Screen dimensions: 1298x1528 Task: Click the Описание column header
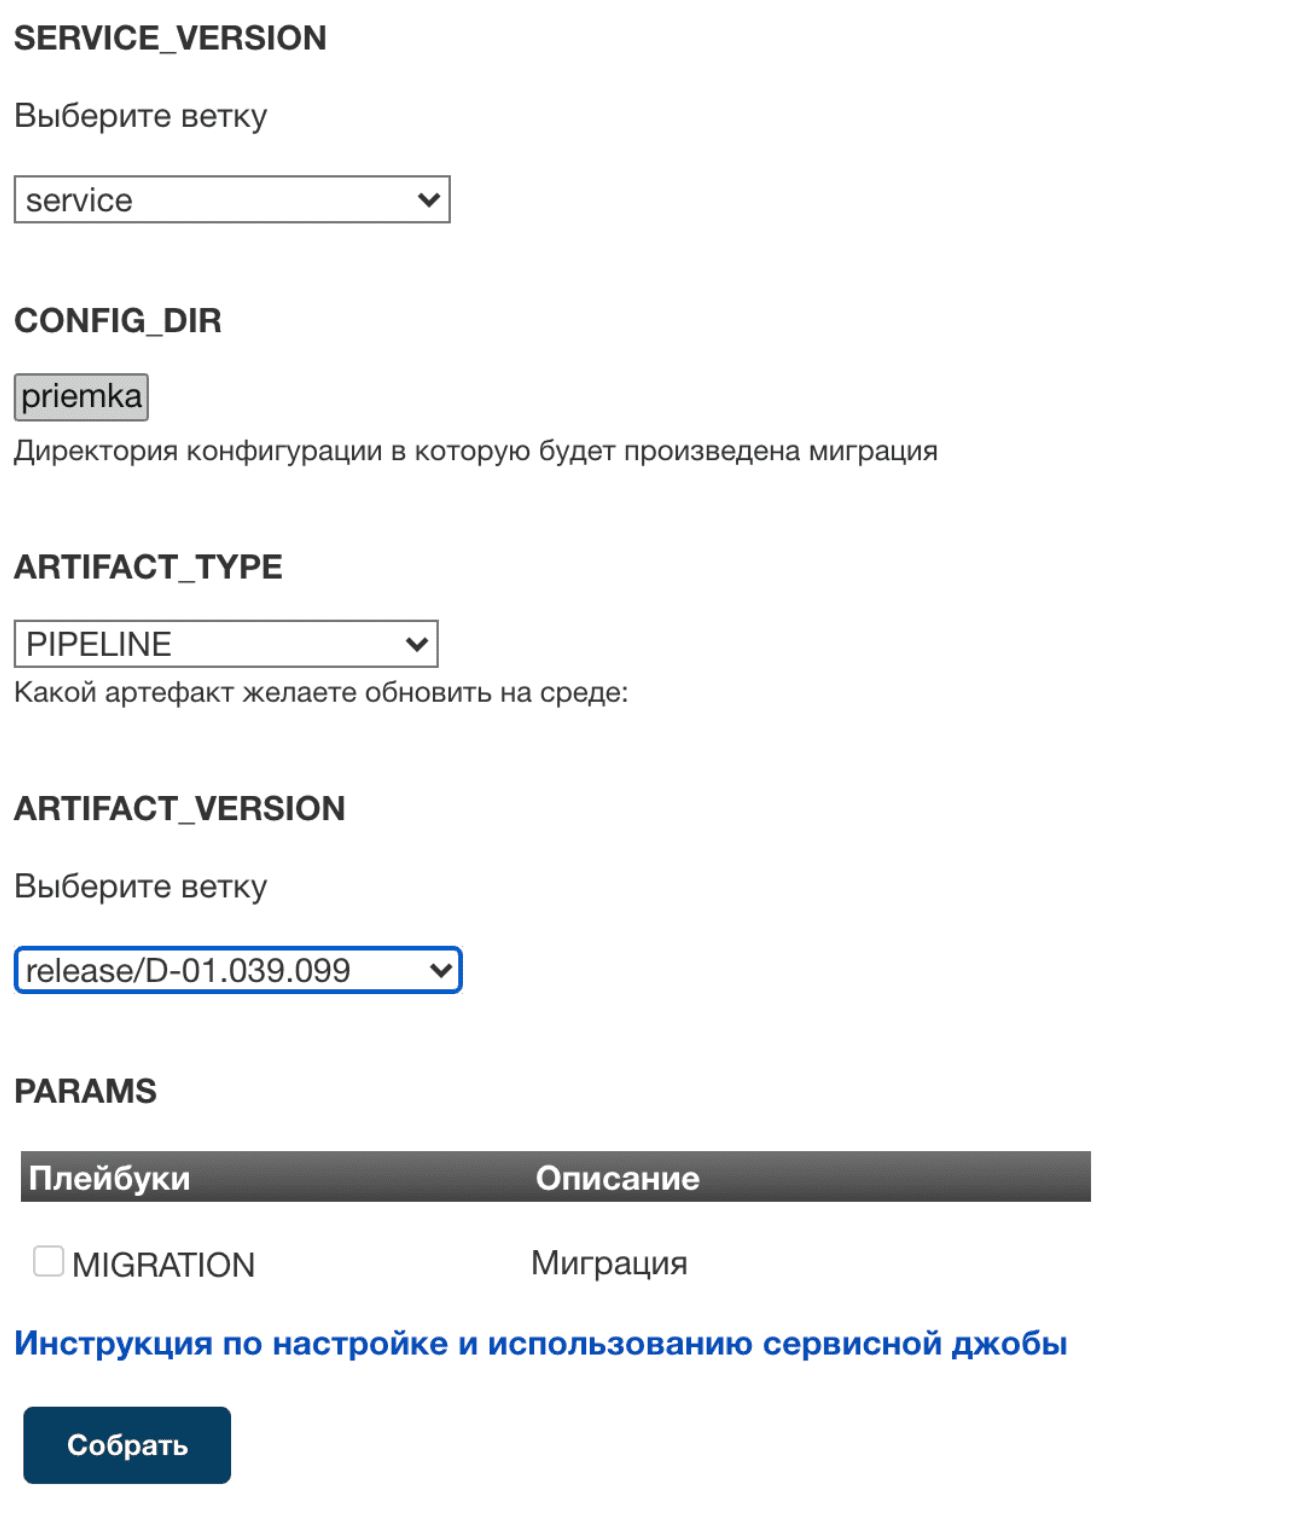click(617, 1178)
